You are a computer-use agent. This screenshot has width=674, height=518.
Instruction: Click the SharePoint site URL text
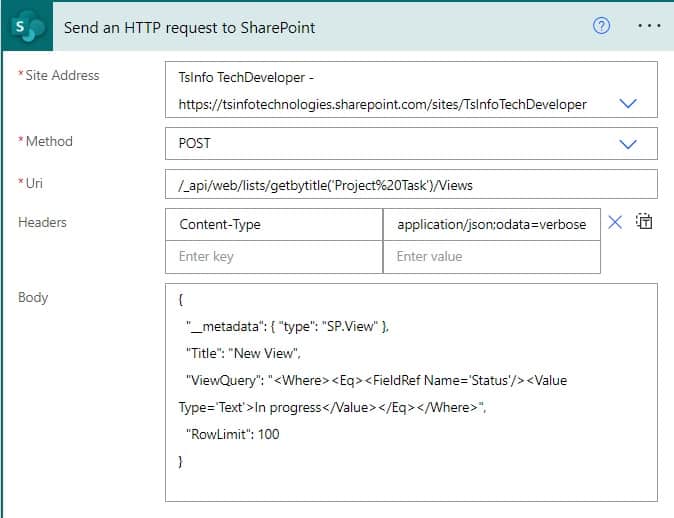pyautogui.click(x=383, y=104)
